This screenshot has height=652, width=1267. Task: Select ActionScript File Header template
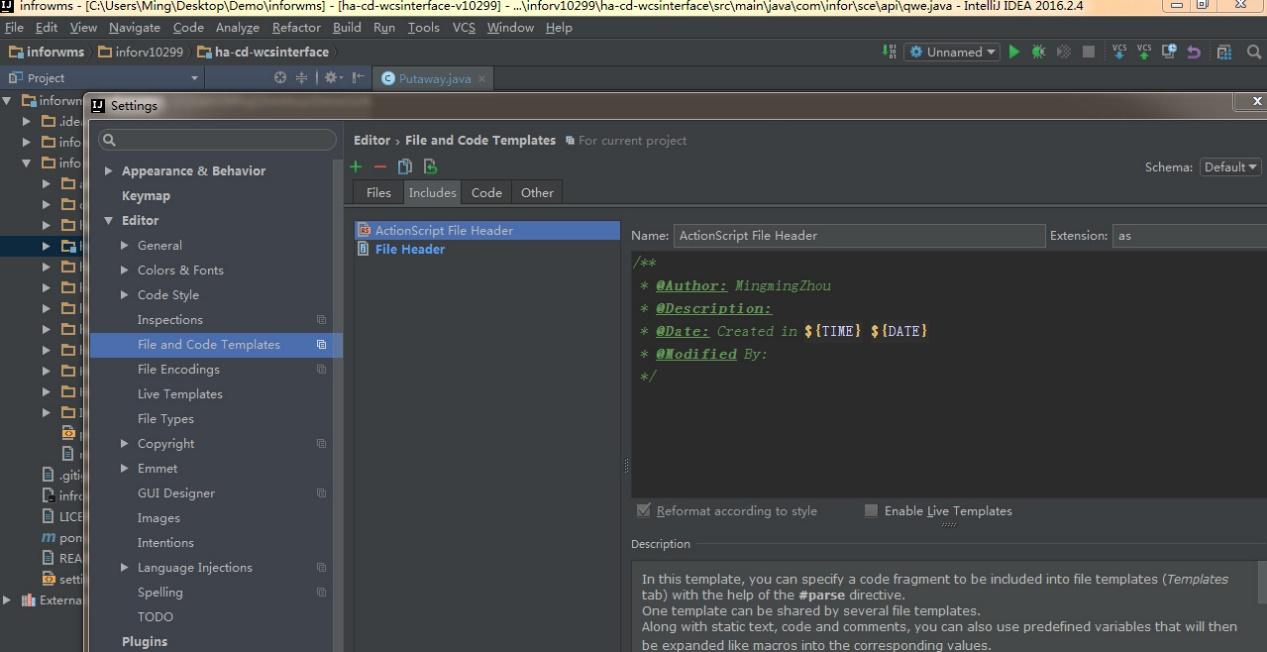pyautogui.click(x=487, y=230)
